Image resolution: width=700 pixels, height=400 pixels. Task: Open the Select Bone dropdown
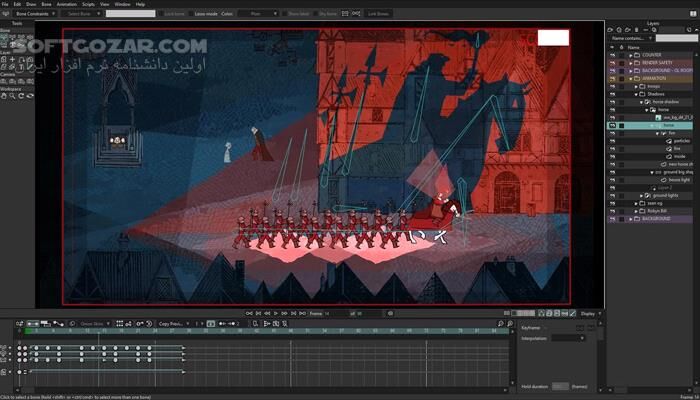coord(82,14)
